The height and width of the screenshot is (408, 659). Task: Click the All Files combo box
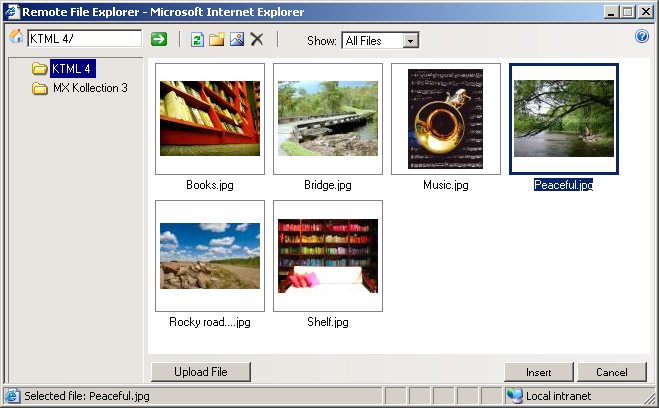click(x=380, y=41)
